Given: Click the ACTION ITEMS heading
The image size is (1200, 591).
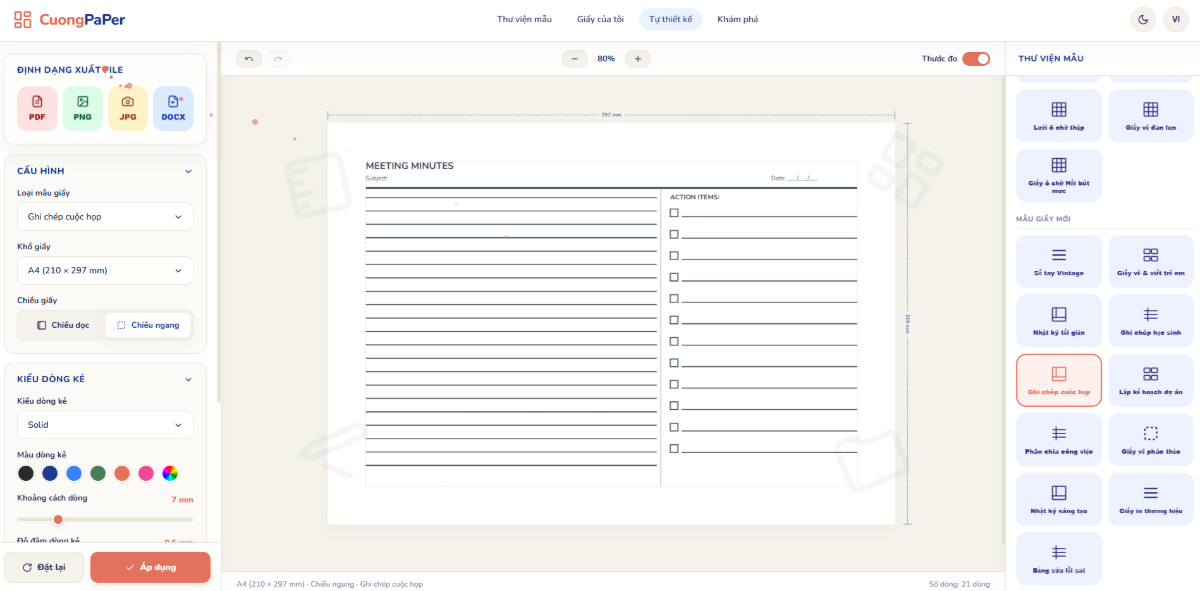Looking at the screenshot, I should (694, 197).
